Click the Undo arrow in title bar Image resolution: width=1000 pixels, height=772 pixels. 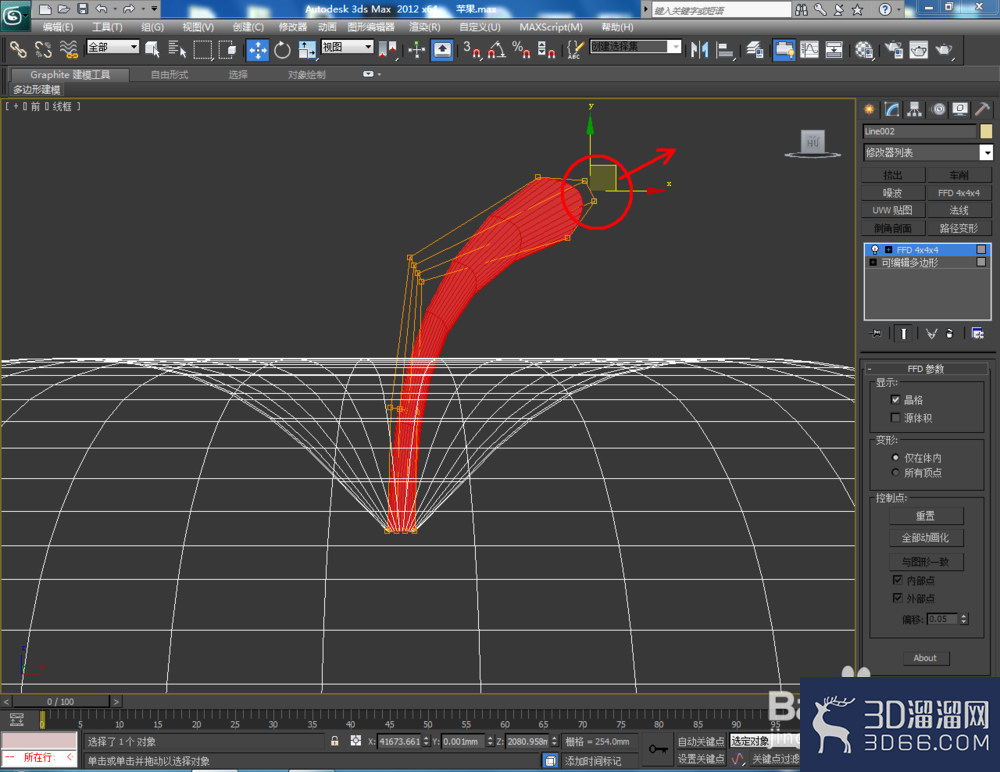click(101, 9)
